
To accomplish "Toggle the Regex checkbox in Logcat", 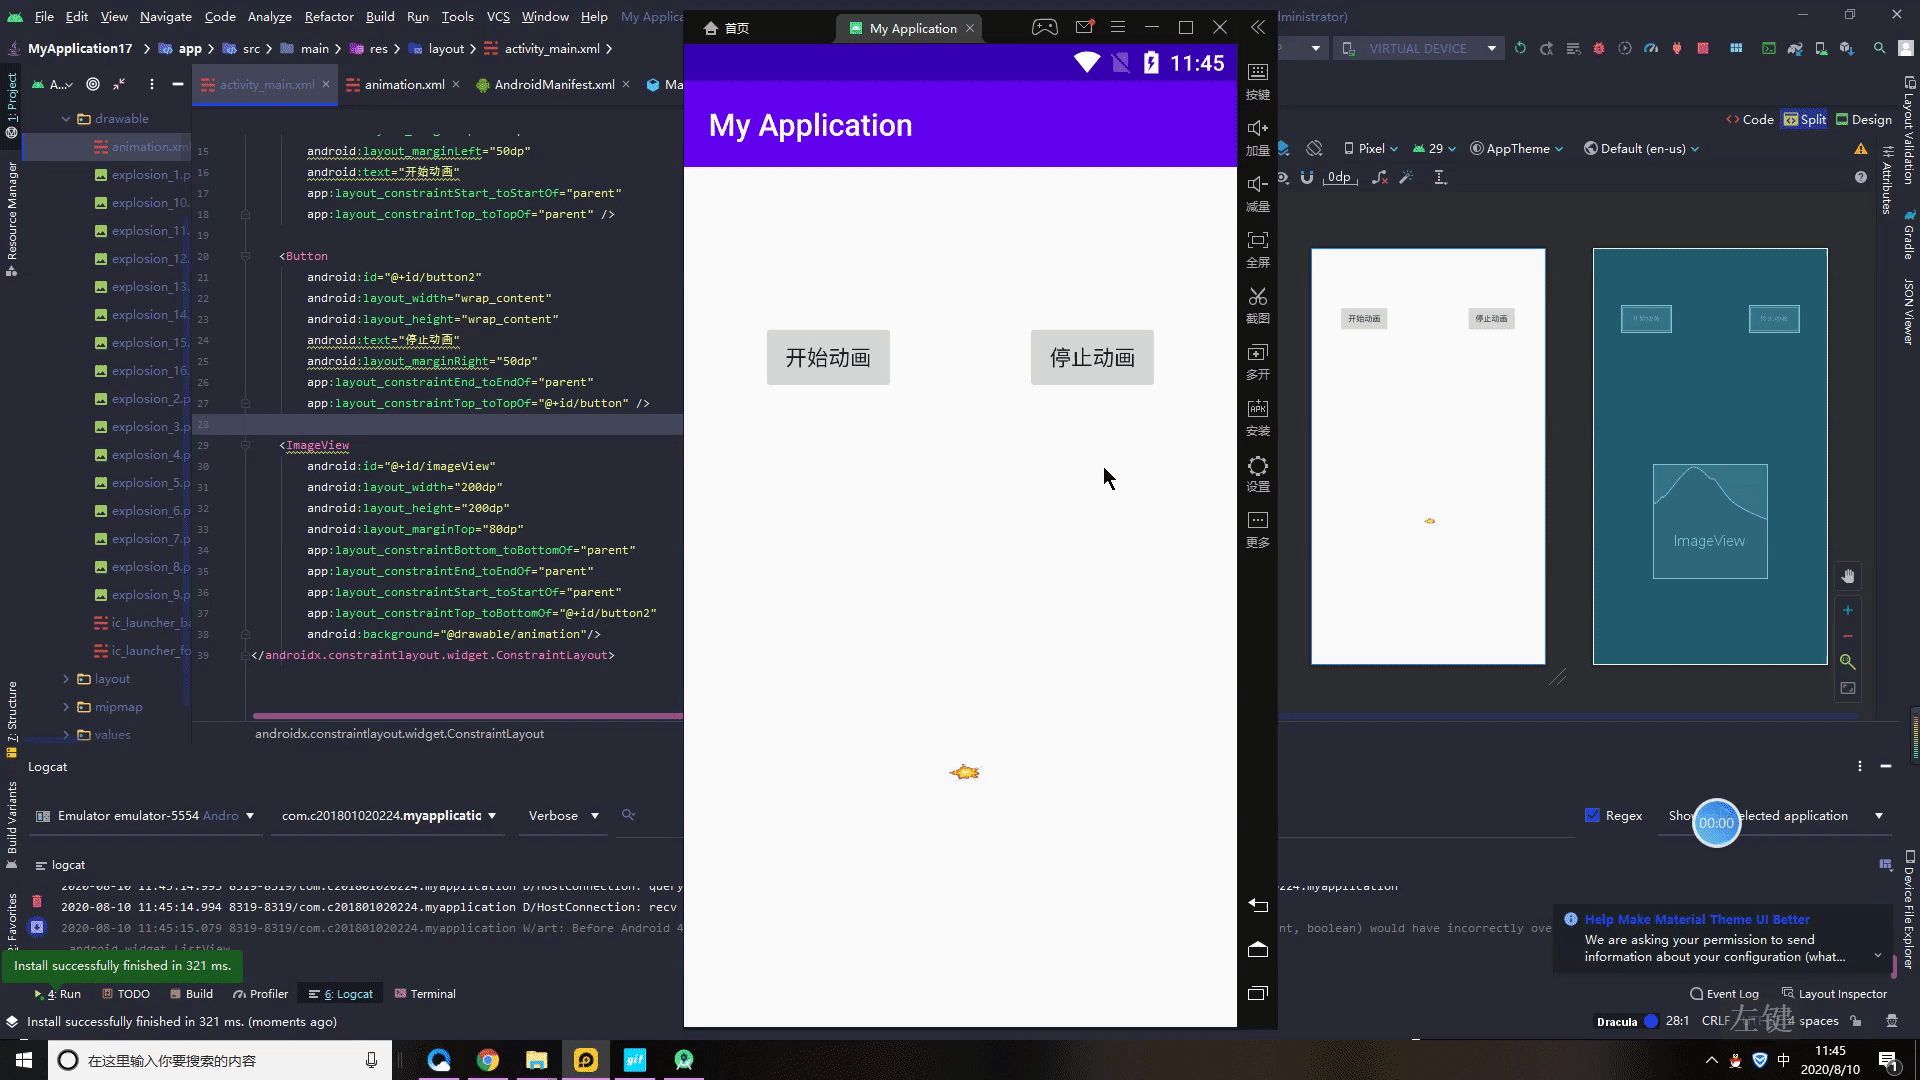I will pos(1592,815).
